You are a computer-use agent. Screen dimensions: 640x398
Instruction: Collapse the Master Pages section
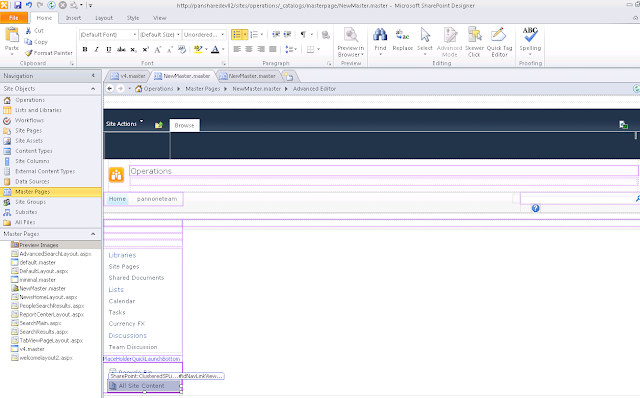coord(93,234)
